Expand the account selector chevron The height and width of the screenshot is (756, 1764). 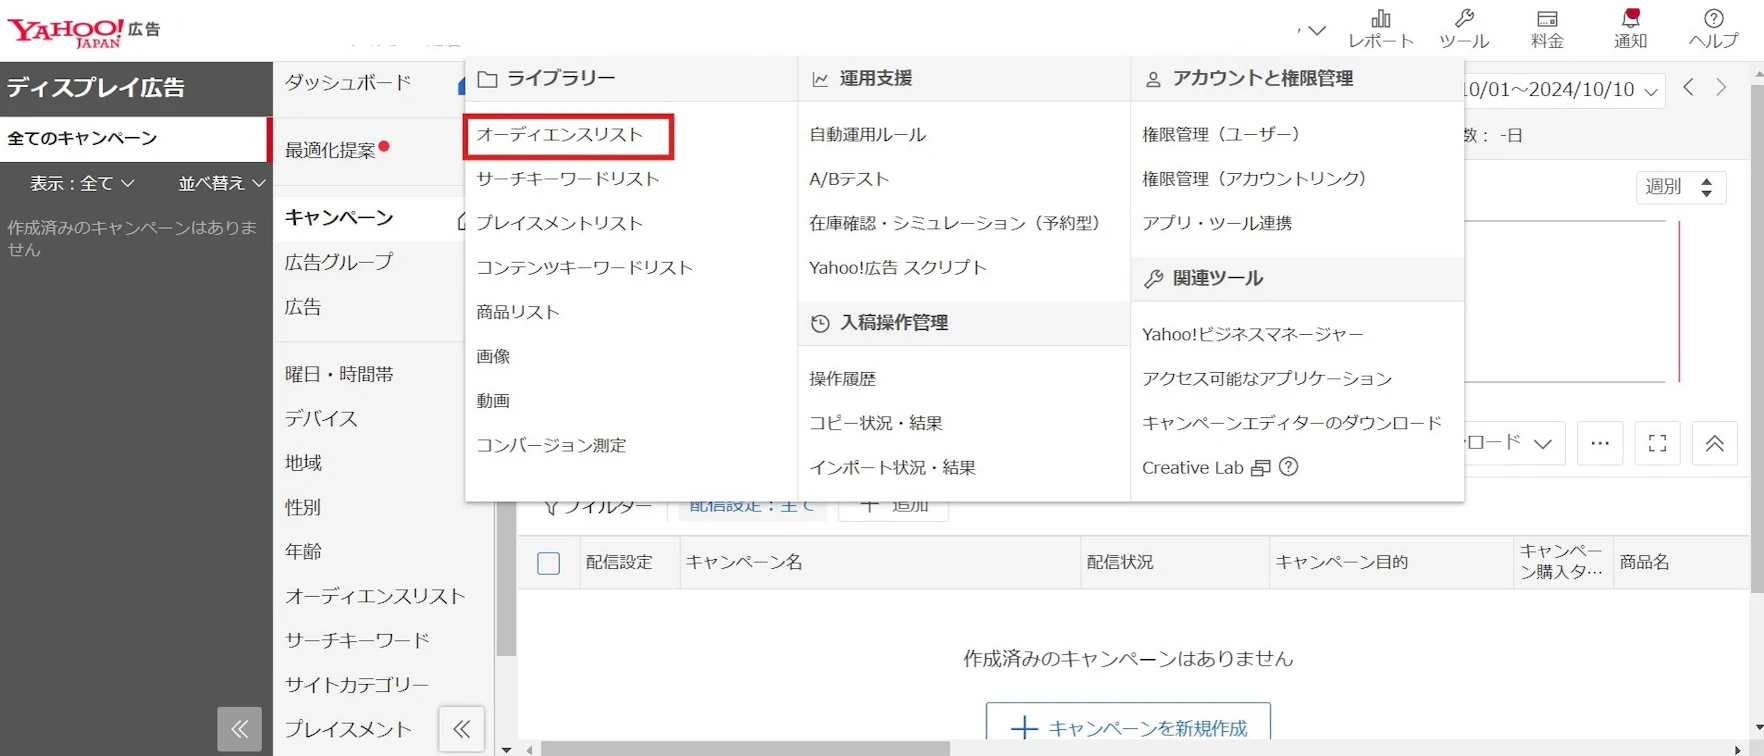point(1317,31)
